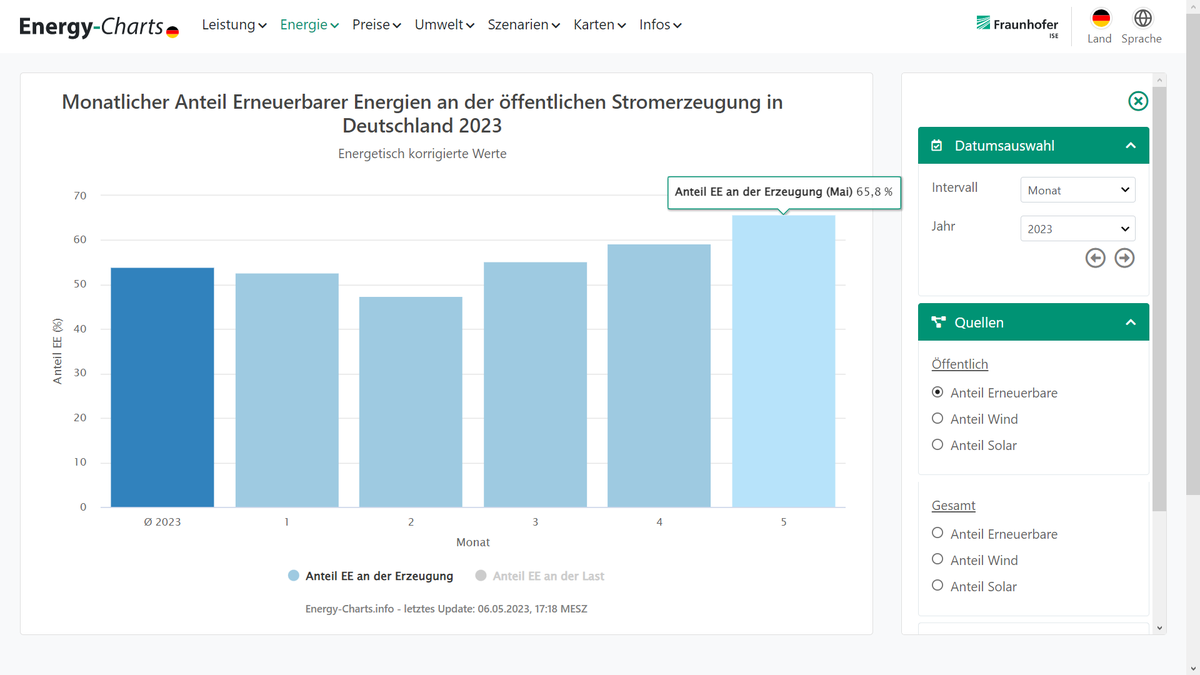Click the Öffentlich heading
Viewport: 1200px width, 675px height.
[960, 365]
